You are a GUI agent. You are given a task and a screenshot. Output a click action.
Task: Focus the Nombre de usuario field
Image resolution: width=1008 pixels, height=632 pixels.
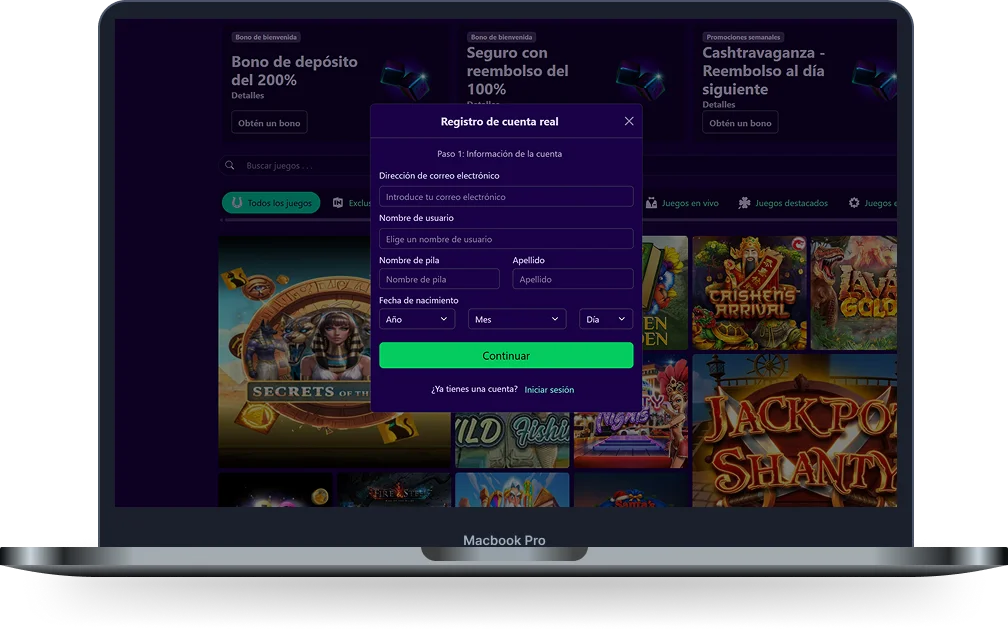506,239
